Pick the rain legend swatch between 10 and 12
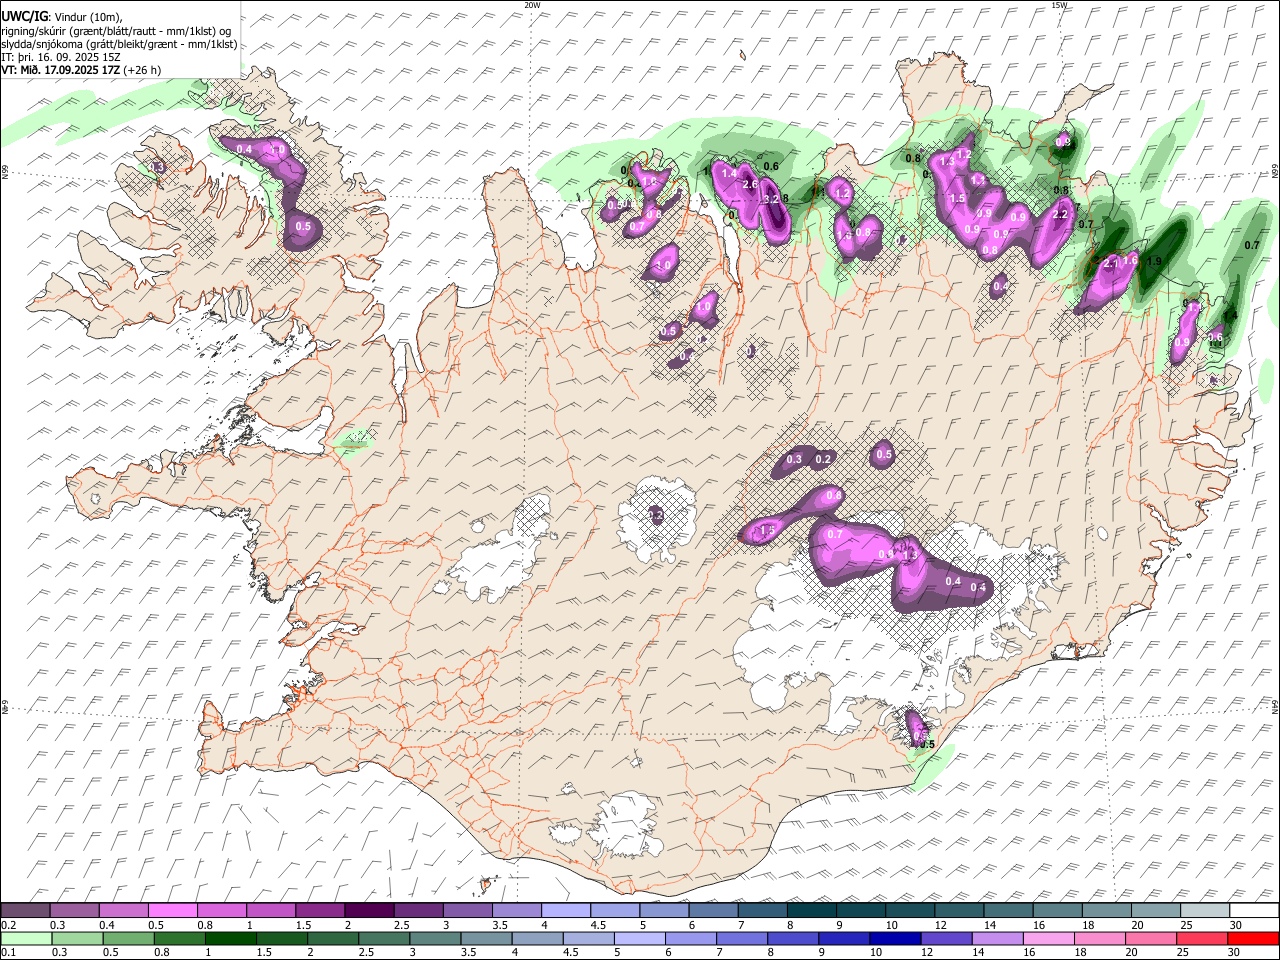The height and width of the screenshot is (960, 1280). tap(896, 938)
